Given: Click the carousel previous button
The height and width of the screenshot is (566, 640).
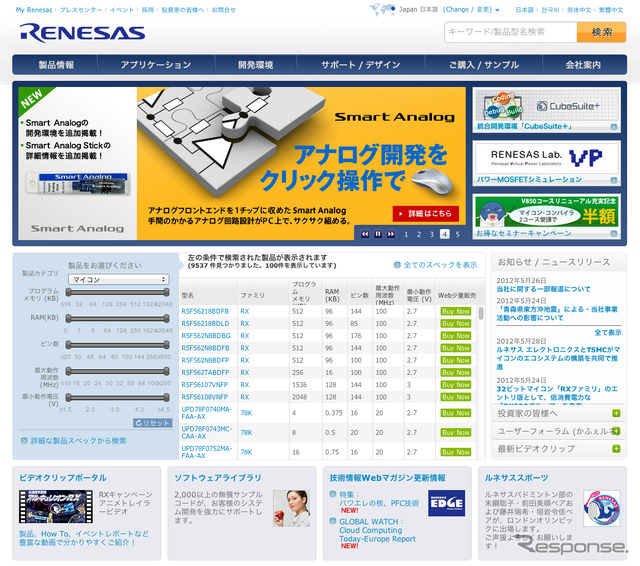Looking at the screenshot, I should pyautogui.click(x=365, y=234).
